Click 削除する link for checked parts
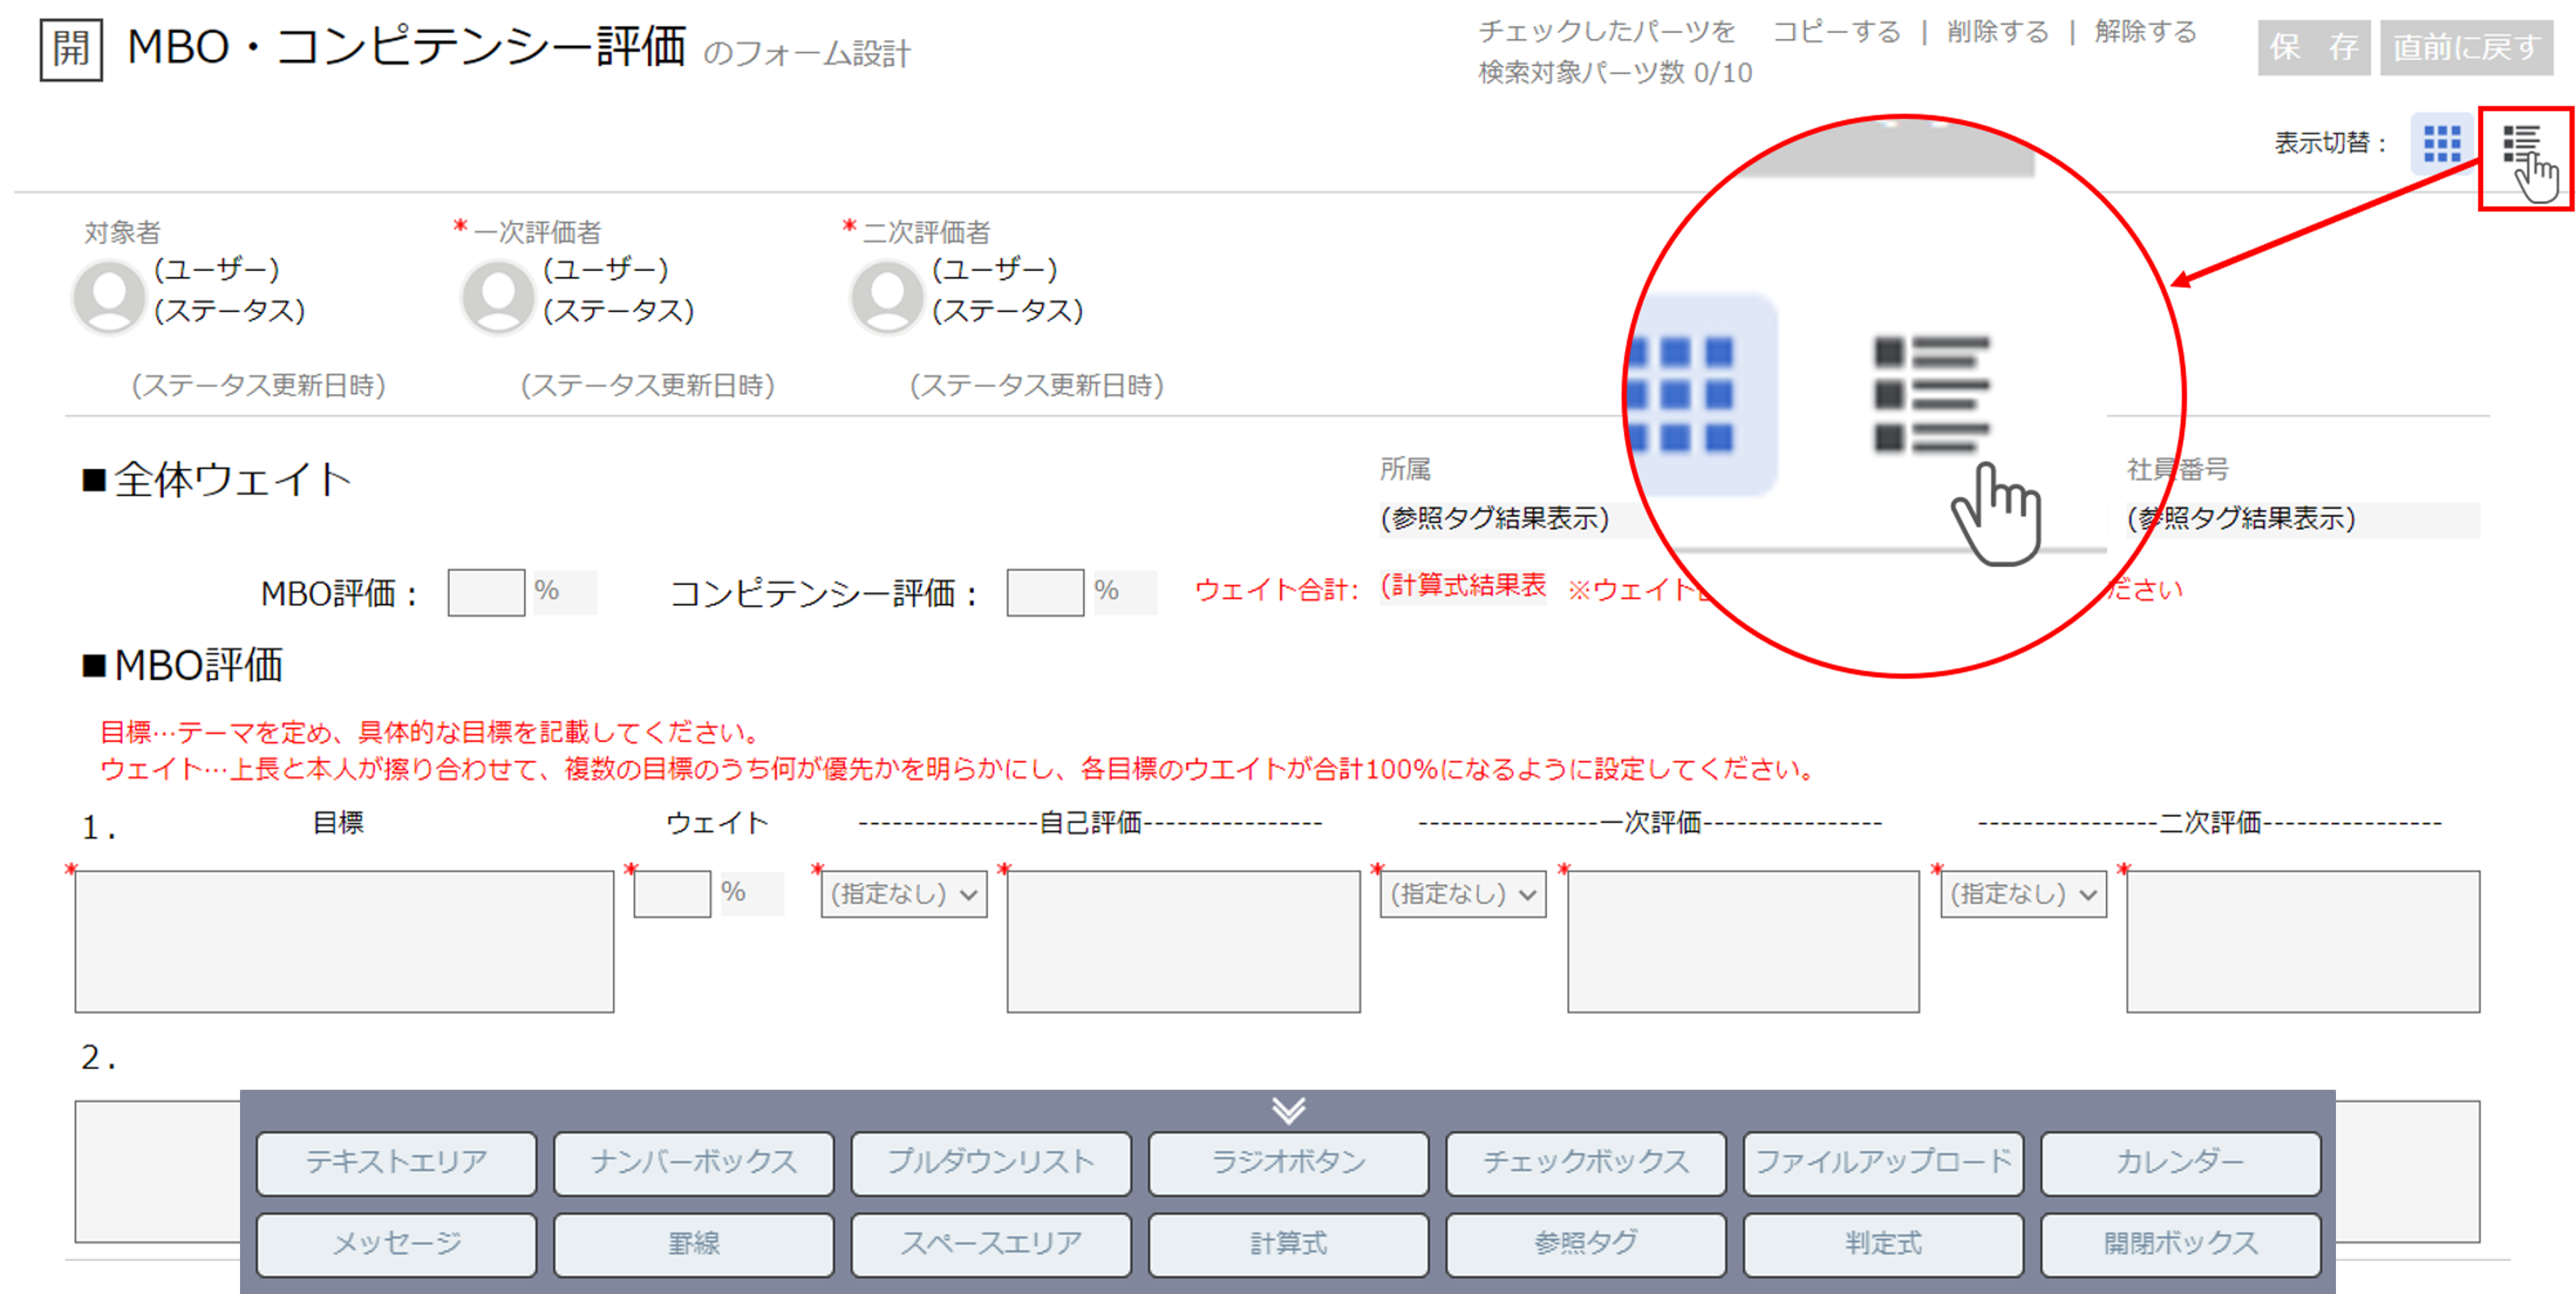 click(1997, 32)
